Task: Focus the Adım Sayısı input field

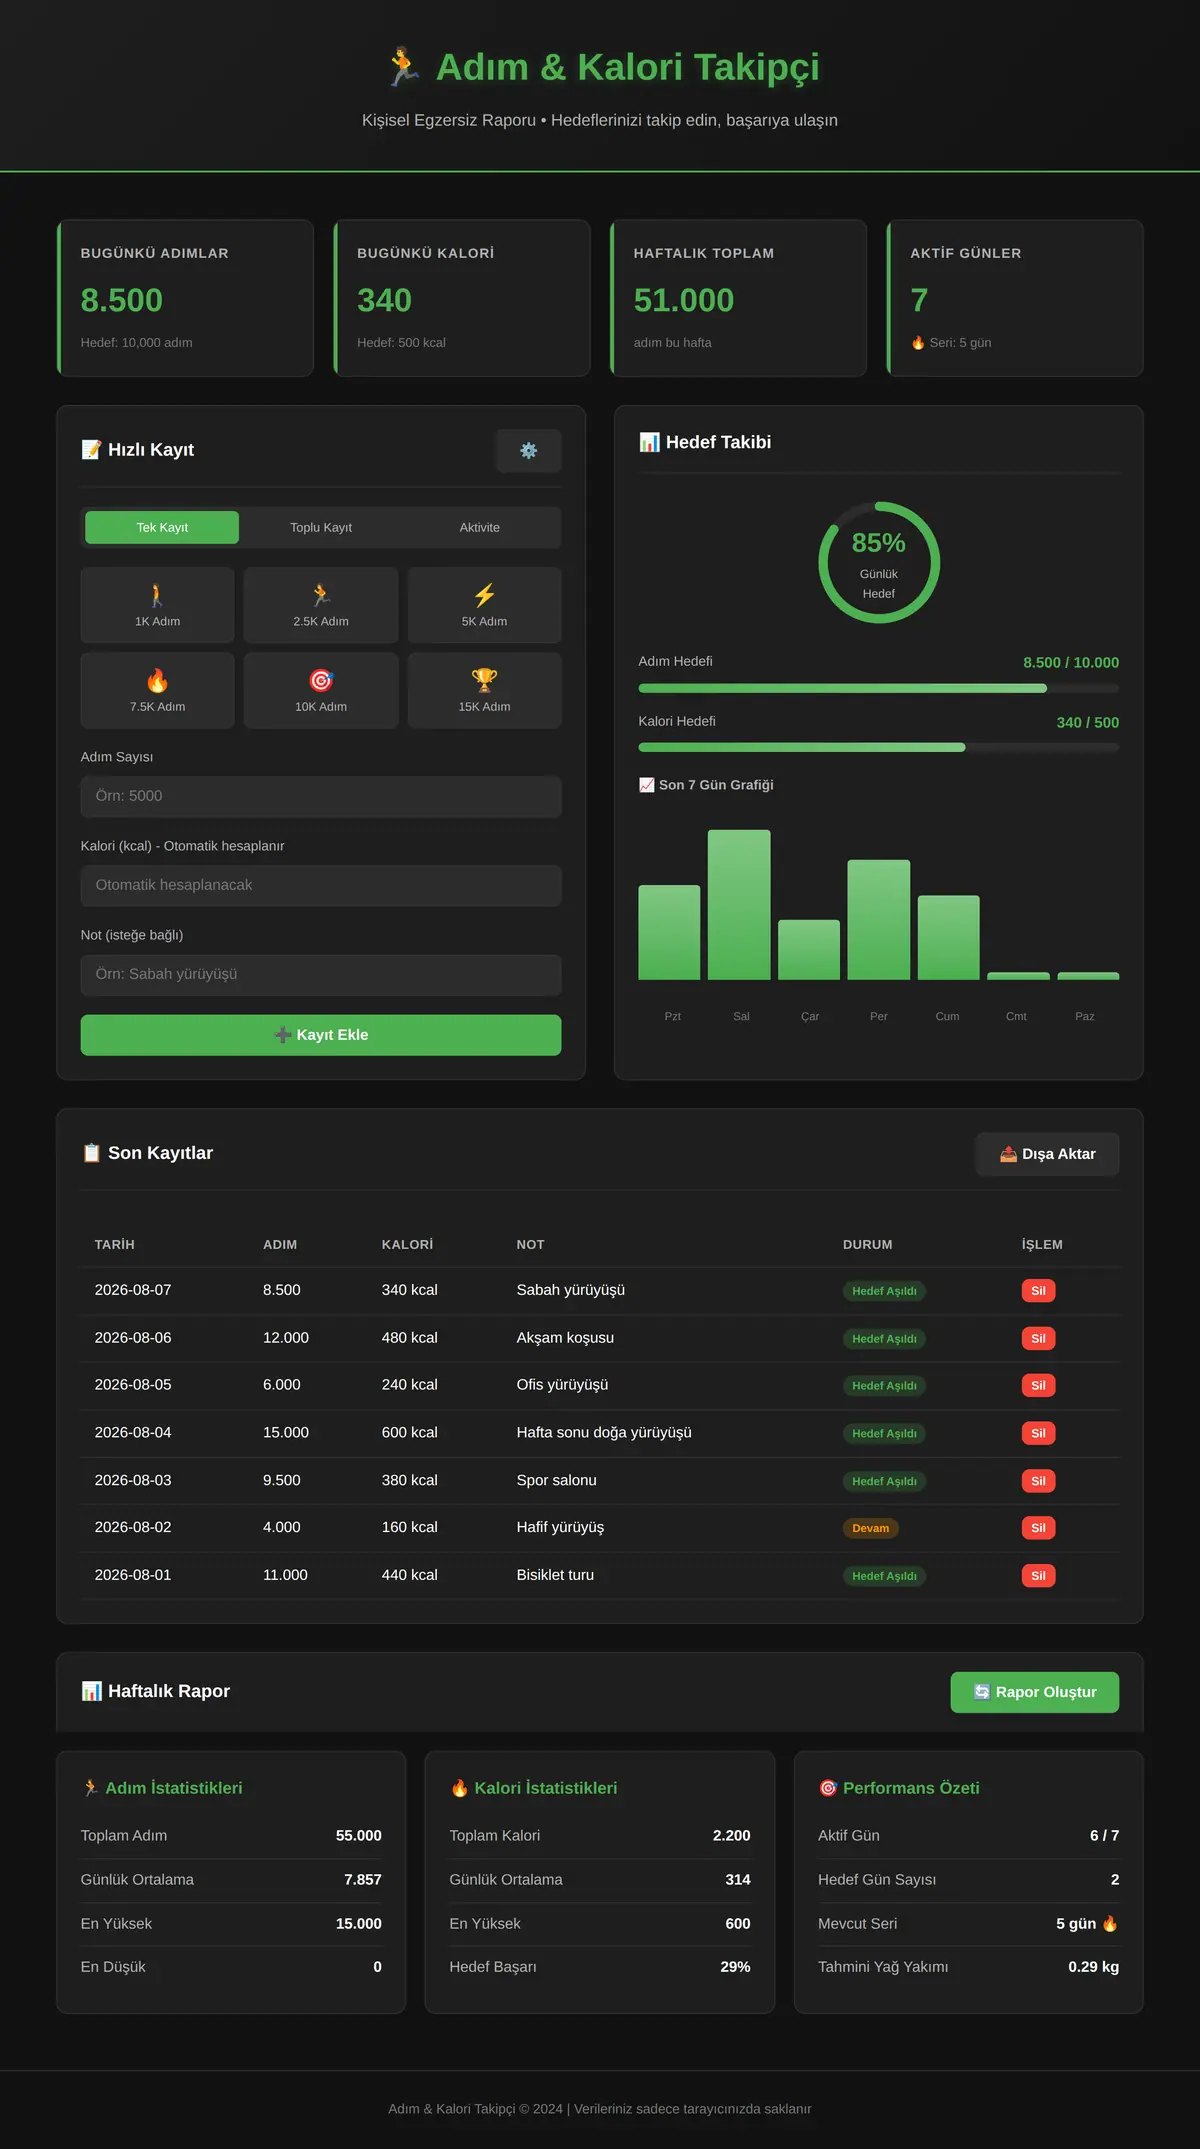Action: pyautogui.click(x=321, y=797)
